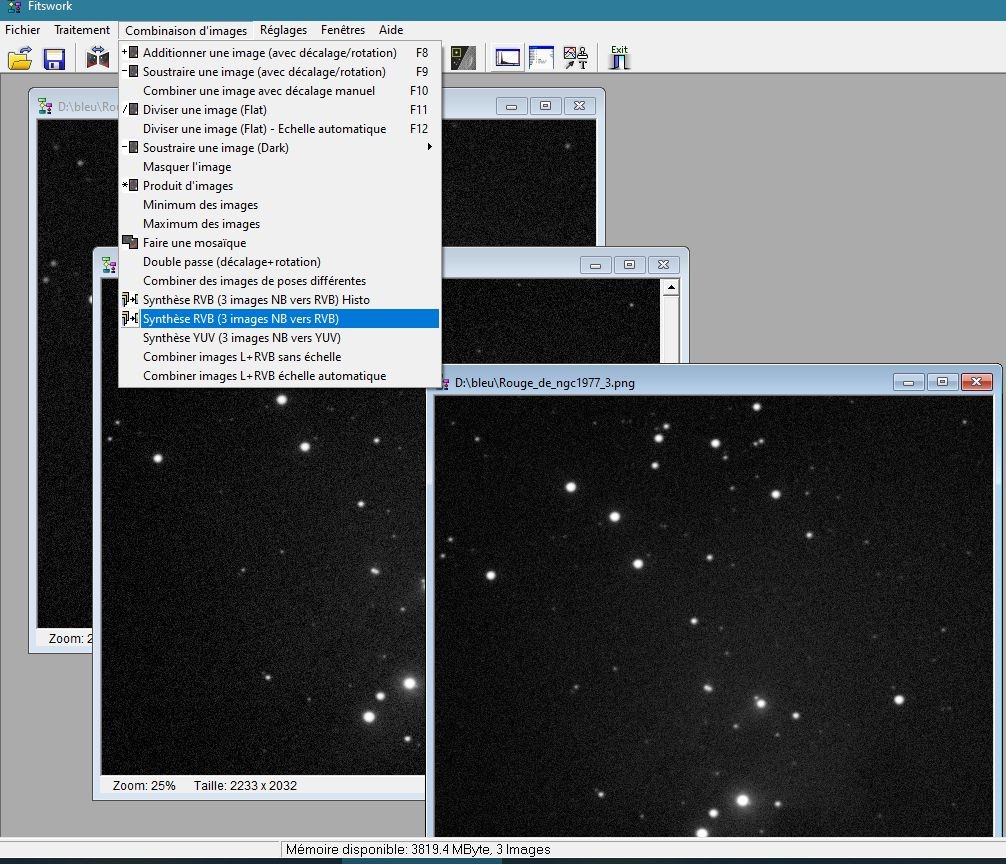Click the Save floppy disk icon
This screenshot has width=1006, height=864.
coord(55,58)
